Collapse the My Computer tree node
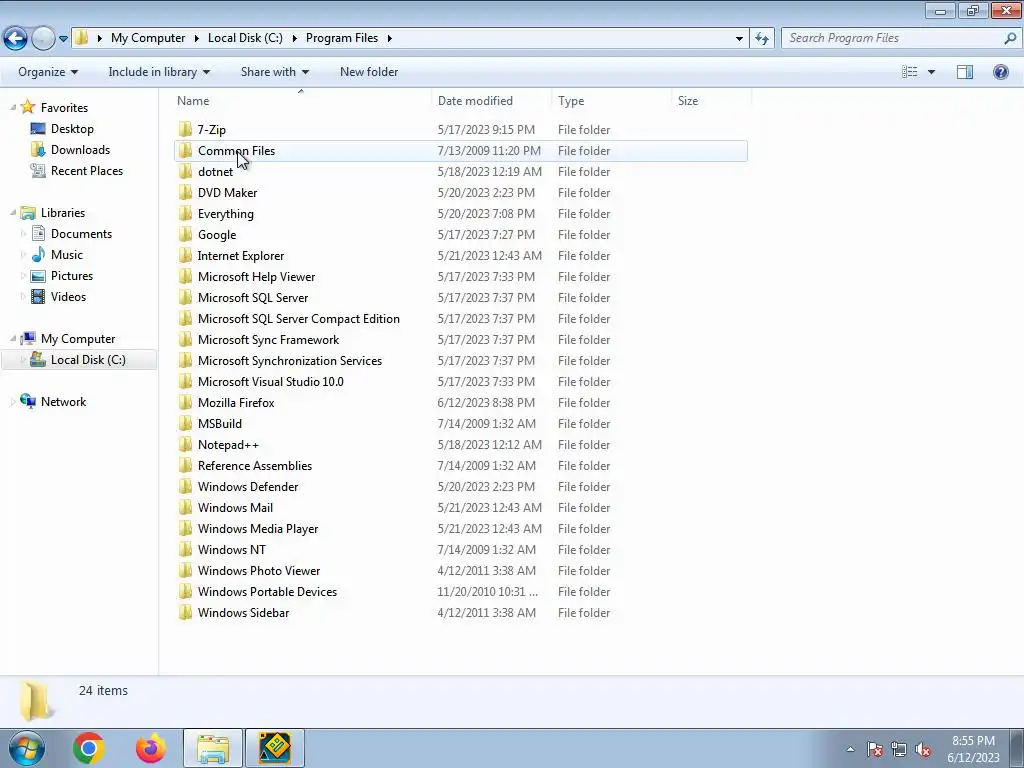 point(13,338)
